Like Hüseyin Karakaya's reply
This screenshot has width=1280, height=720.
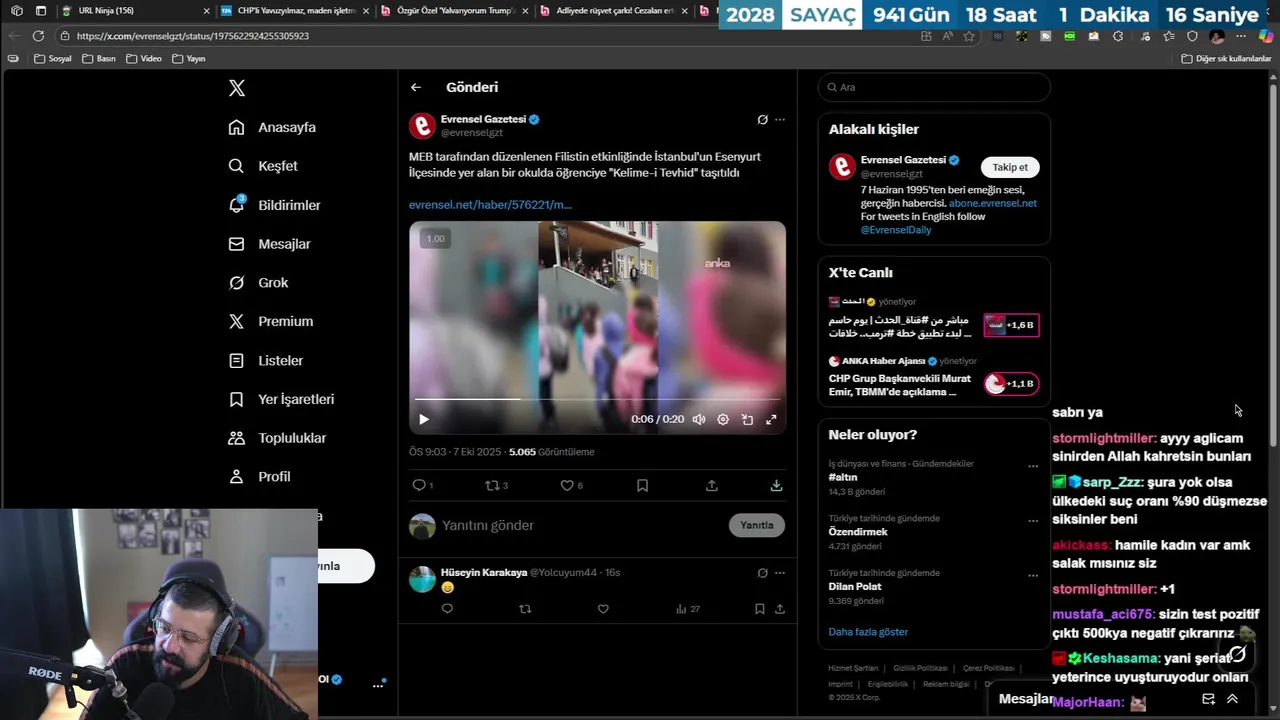click(603, 609)
